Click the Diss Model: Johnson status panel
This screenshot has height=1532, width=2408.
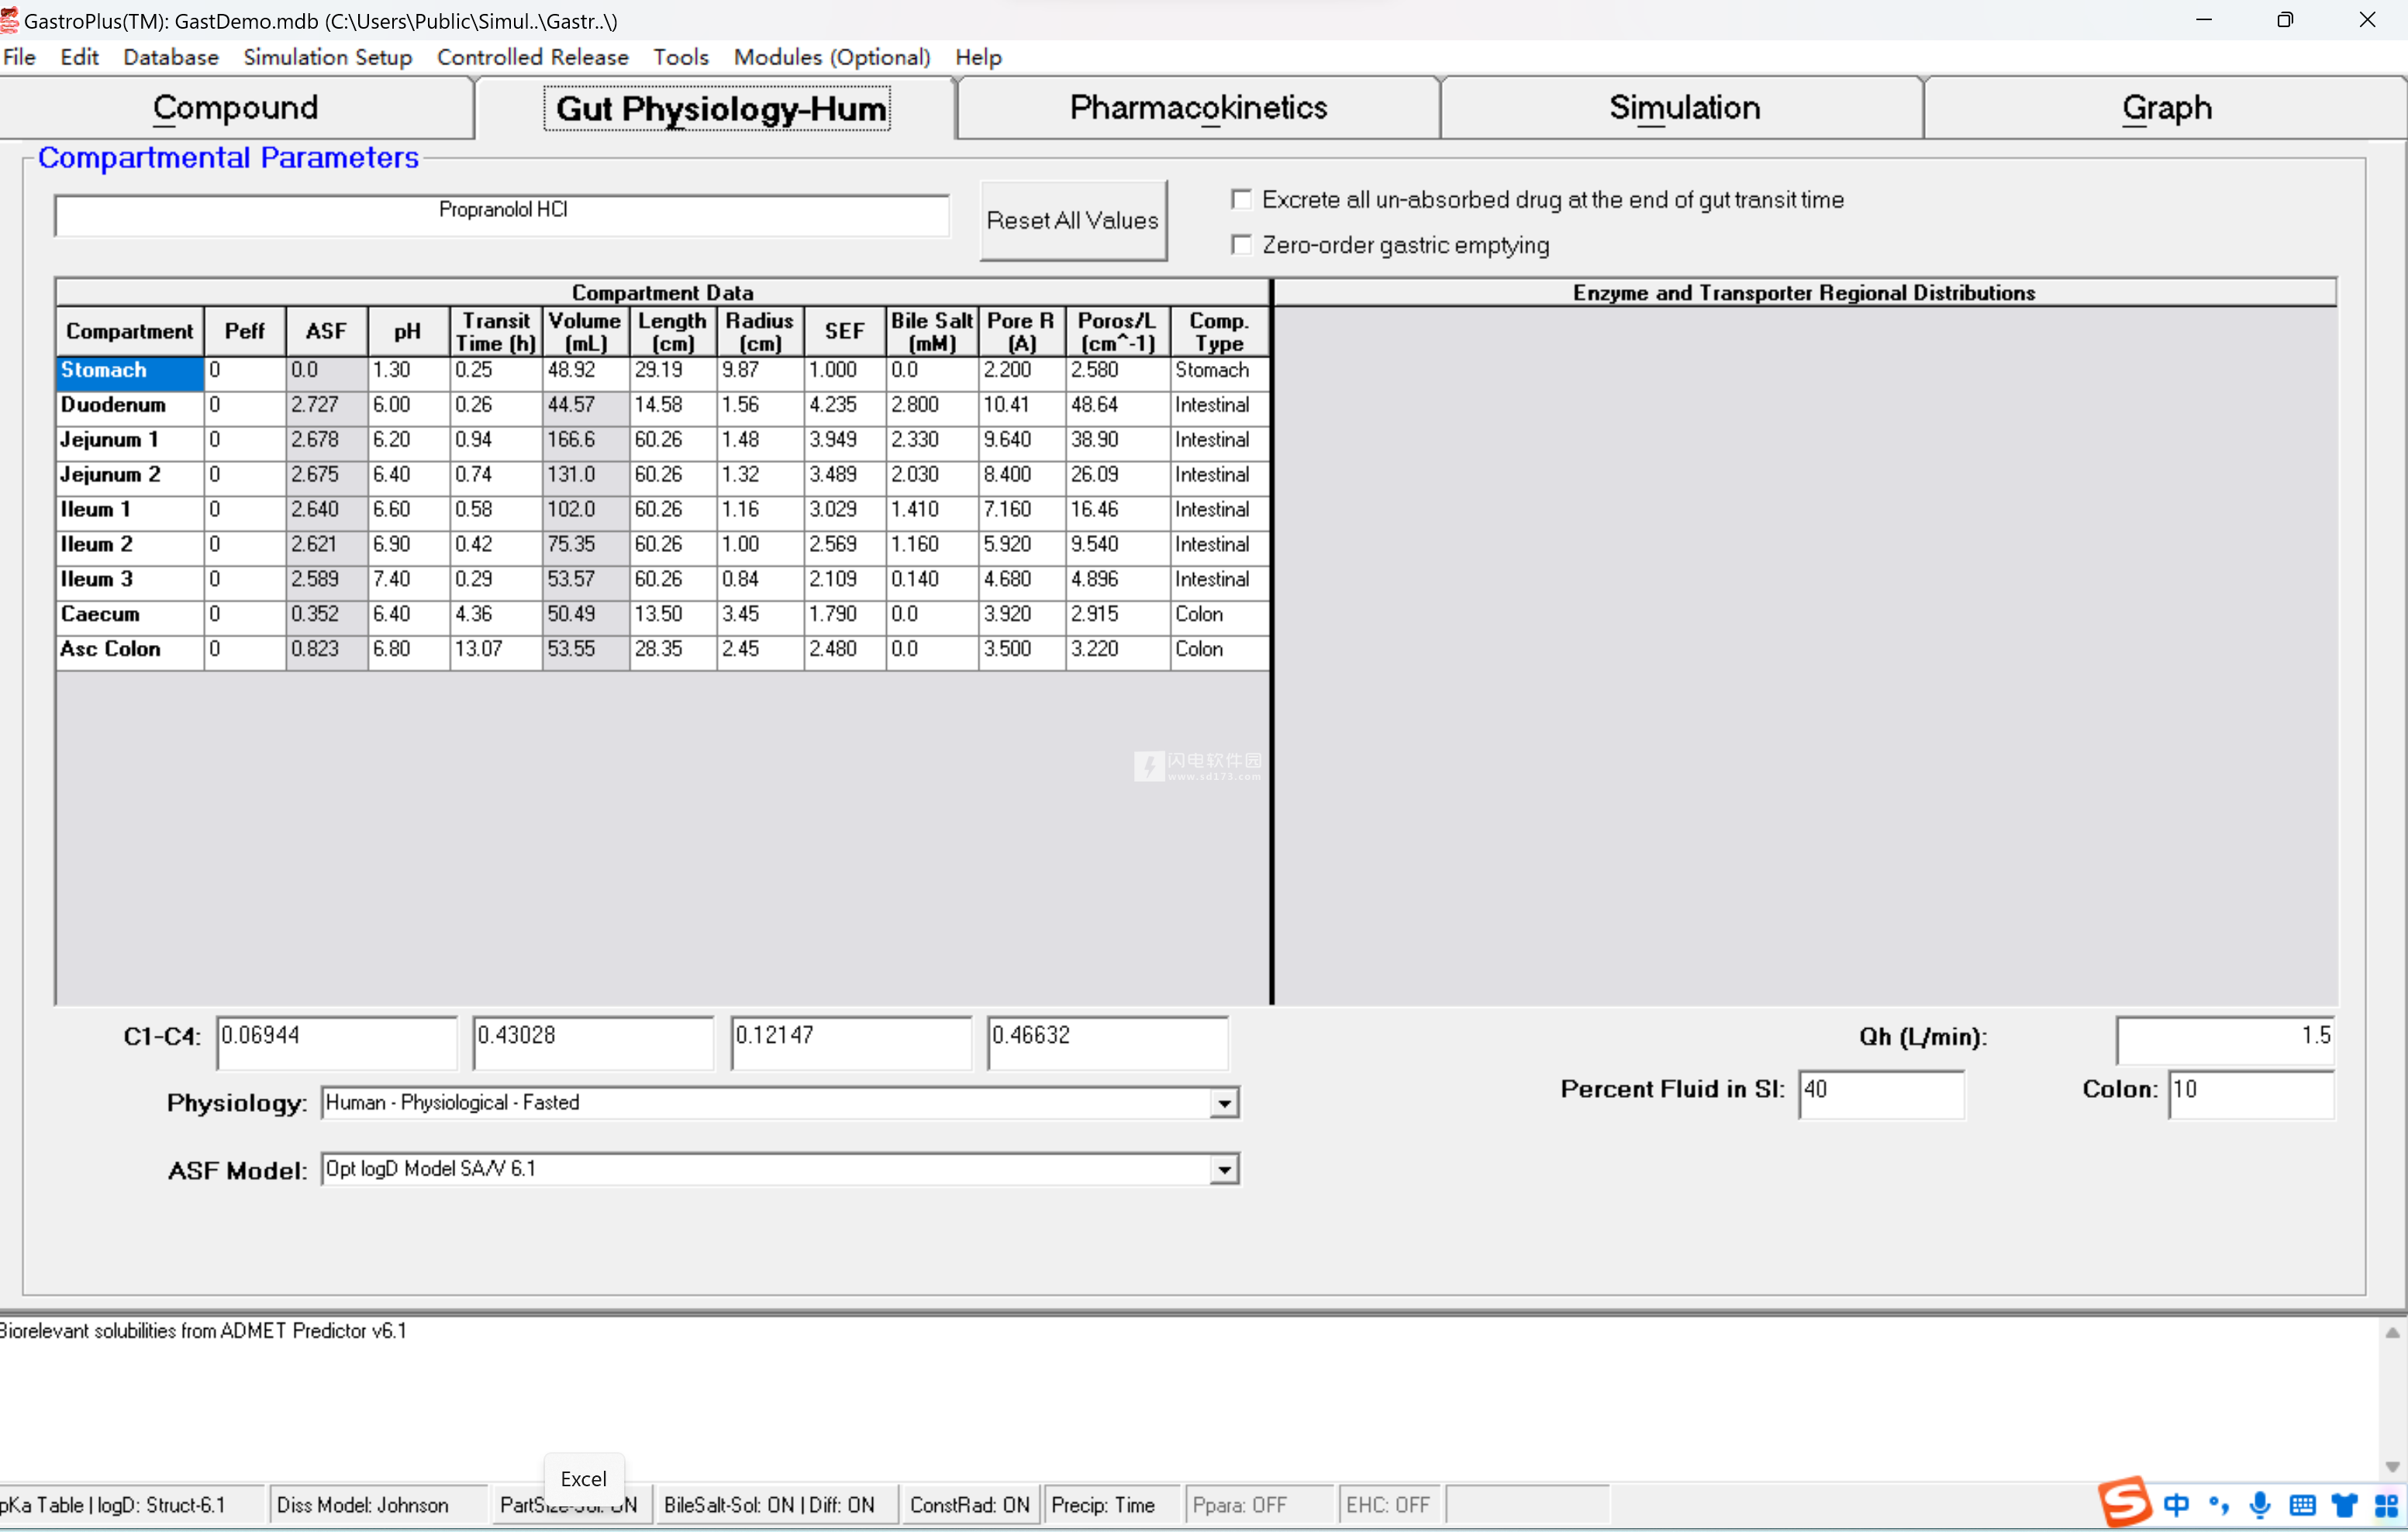pos(379,1506)
